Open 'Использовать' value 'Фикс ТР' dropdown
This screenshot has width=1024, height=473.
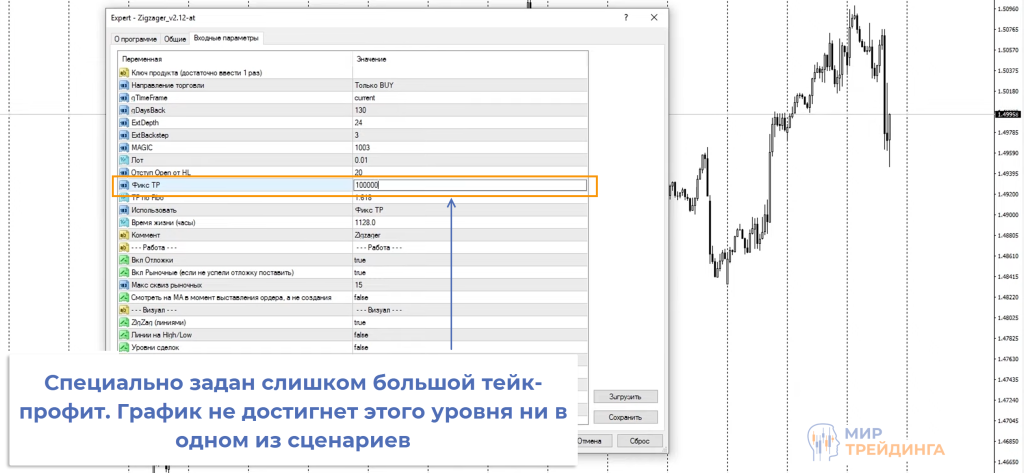pyautogui.click(x=371, y=210)
